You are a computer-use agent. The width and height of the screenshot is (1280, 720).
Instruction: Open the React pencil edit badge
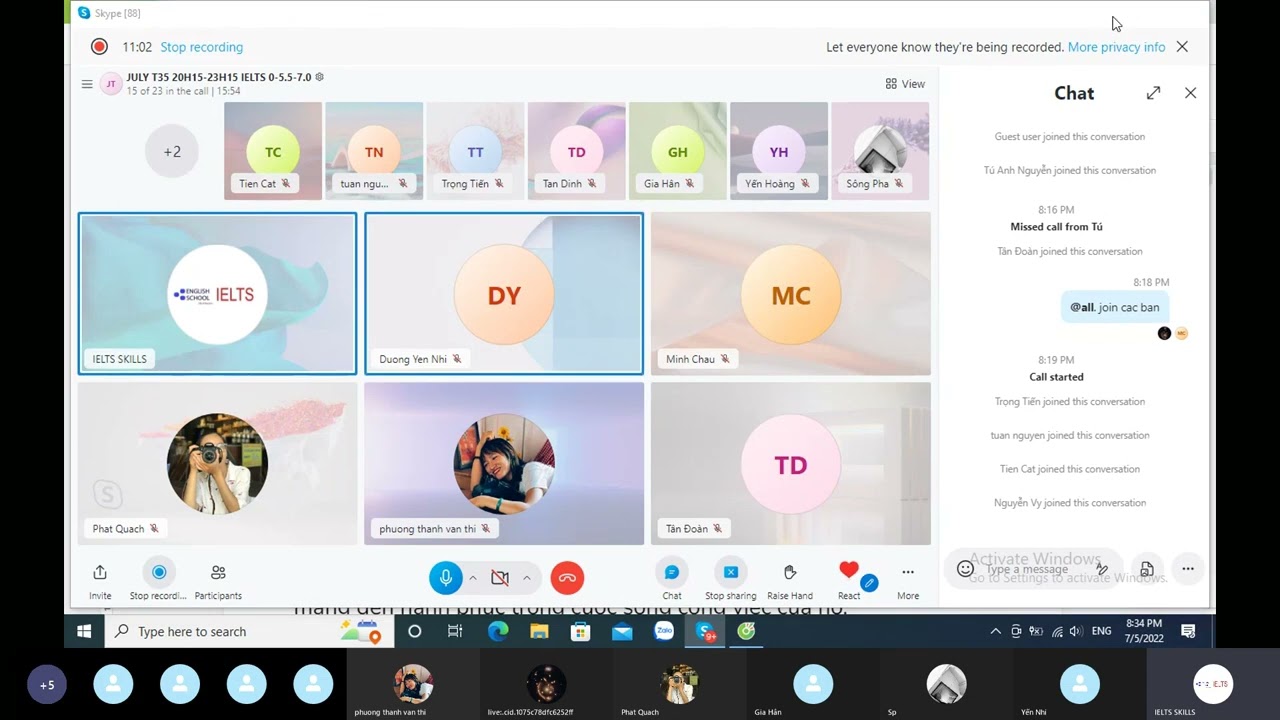coord(869,582)
